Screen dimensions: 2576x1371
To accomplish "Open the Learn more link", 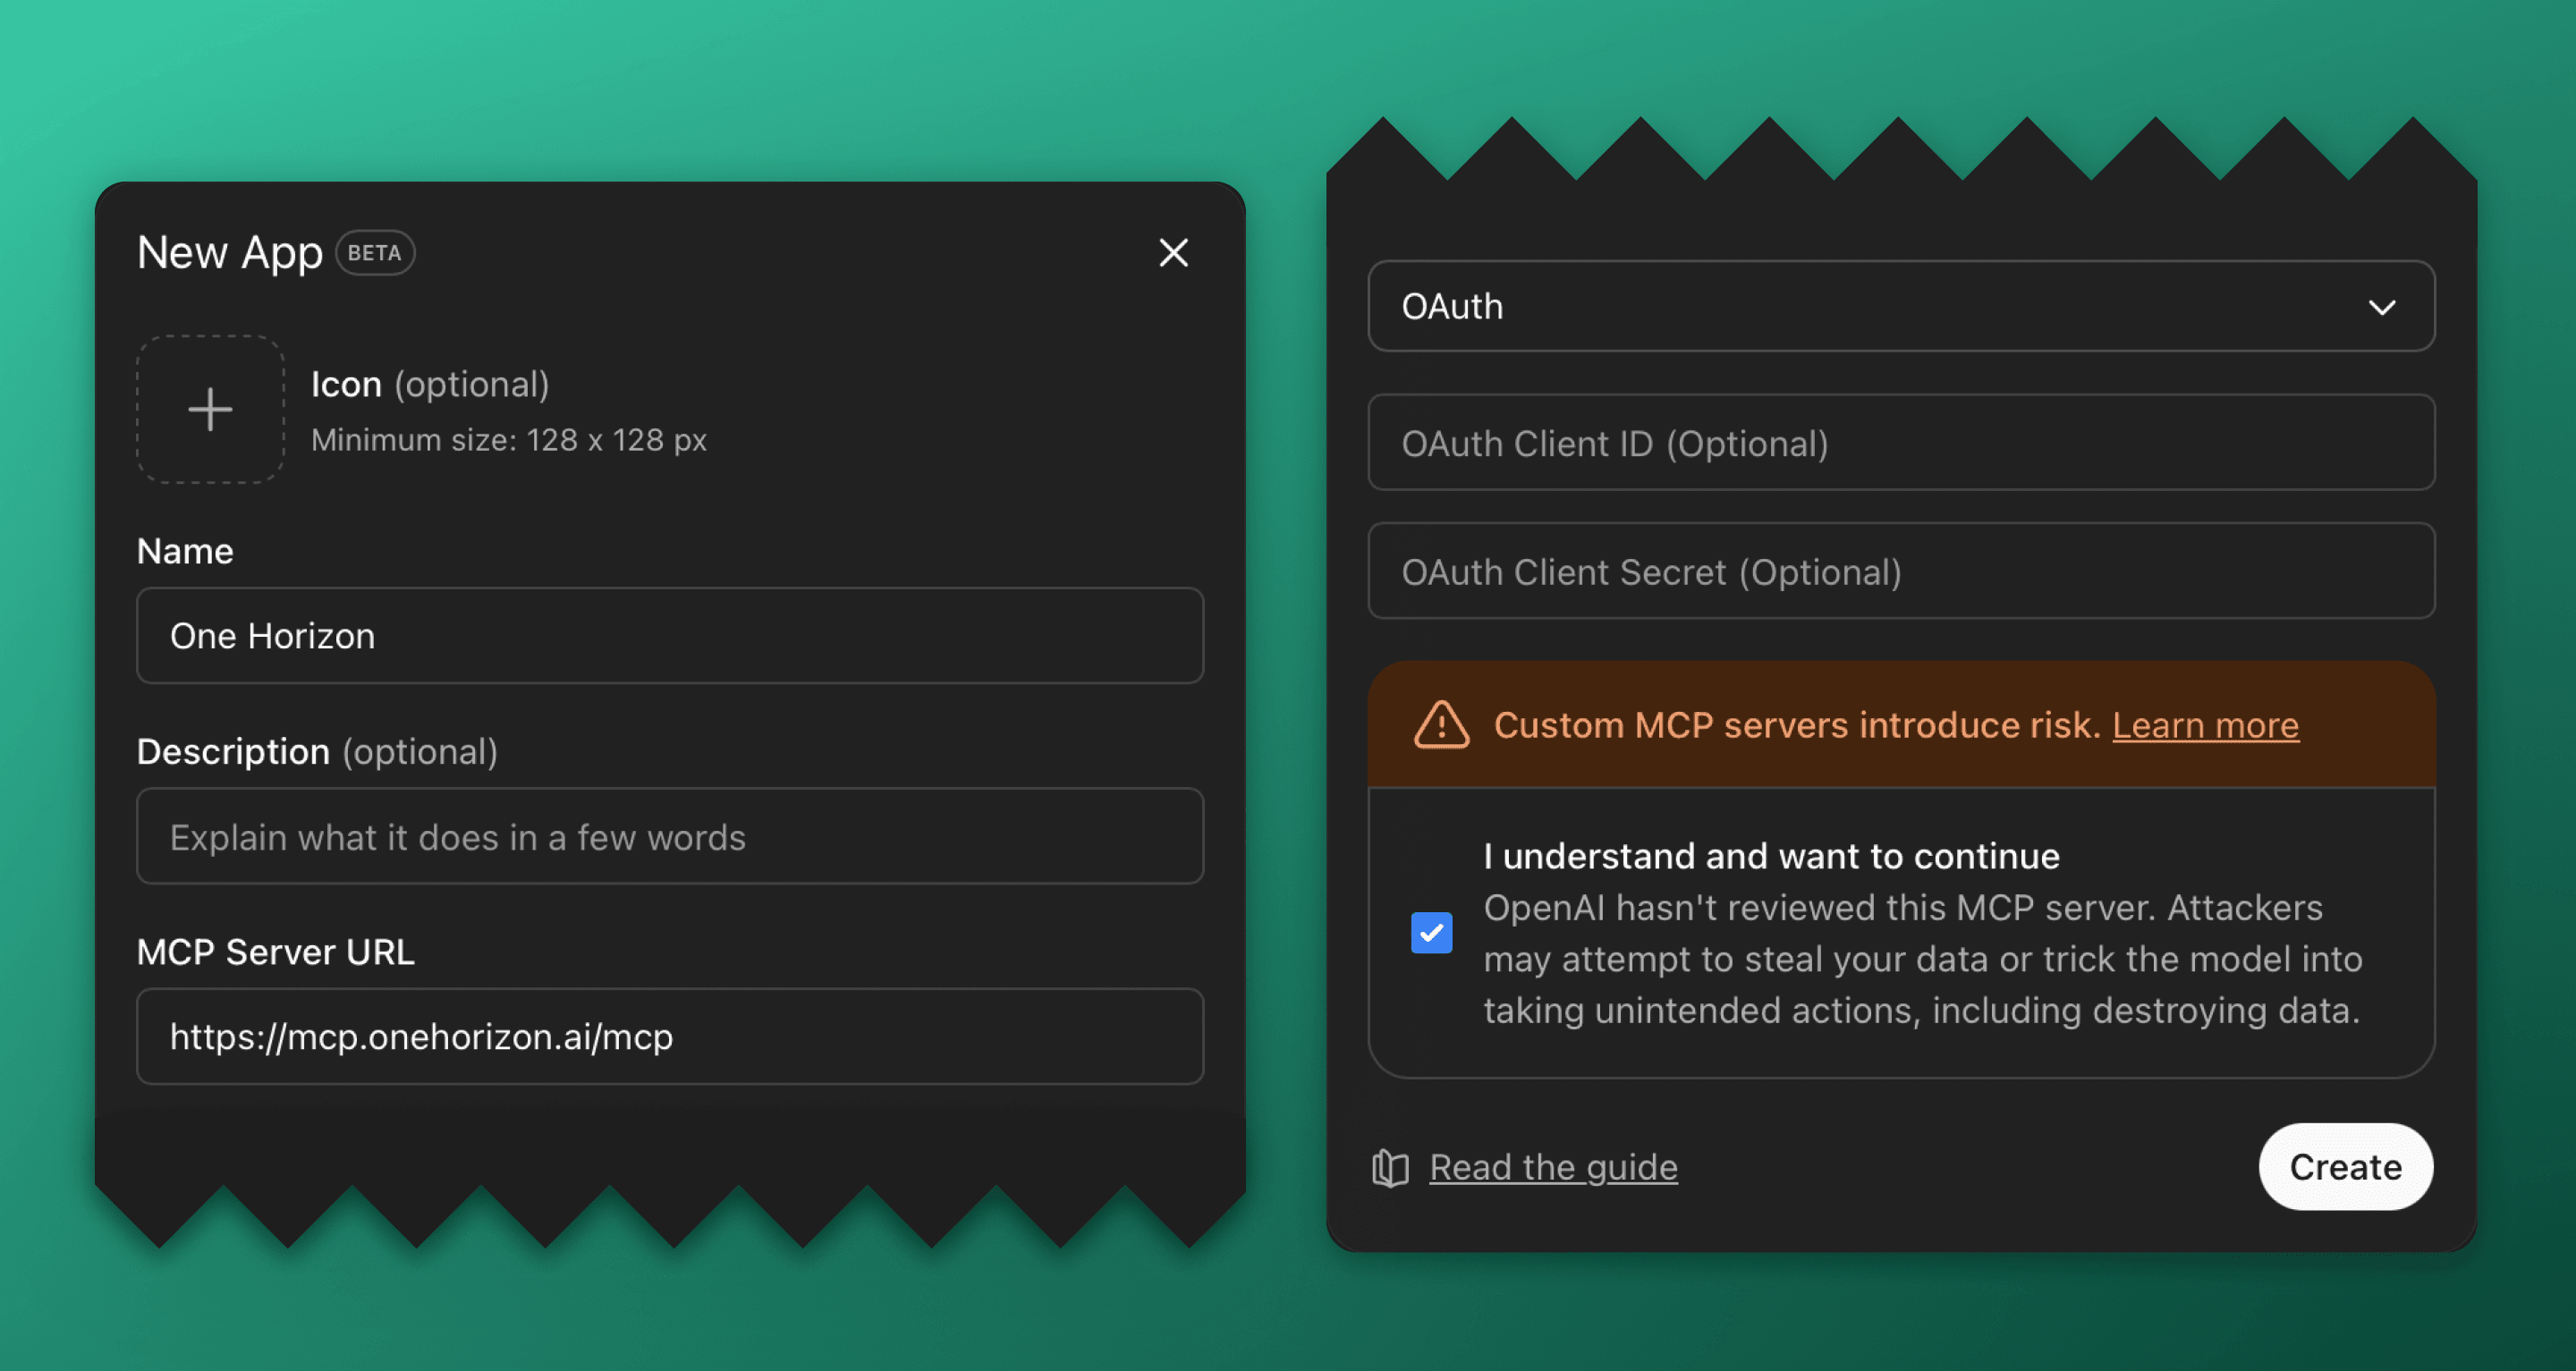I will pyautogui.click(x=2205, y=725).
